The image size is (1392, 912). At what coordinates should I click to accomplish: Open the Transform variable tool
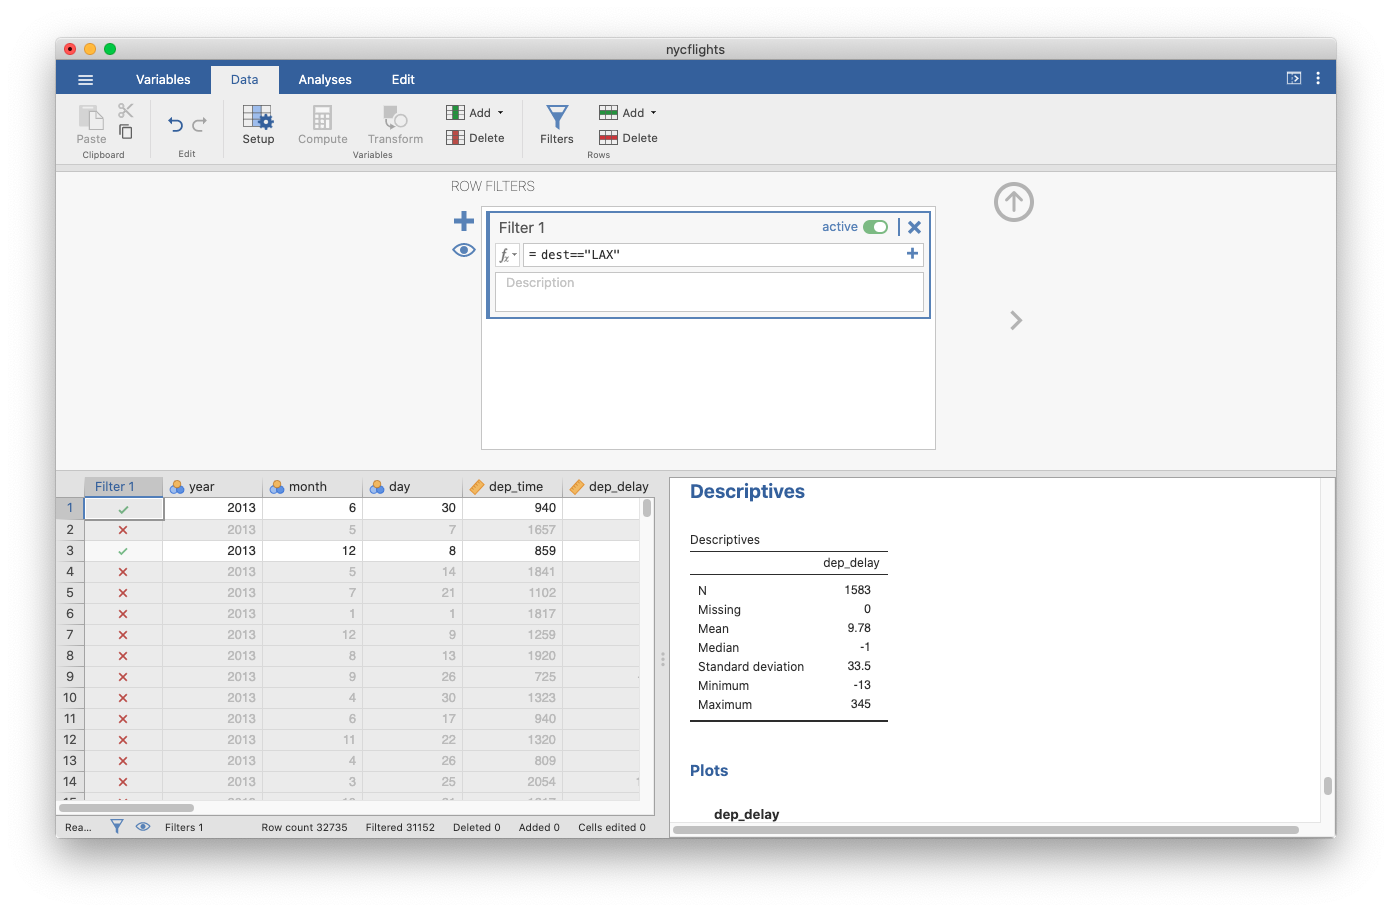tap(393, 124)
